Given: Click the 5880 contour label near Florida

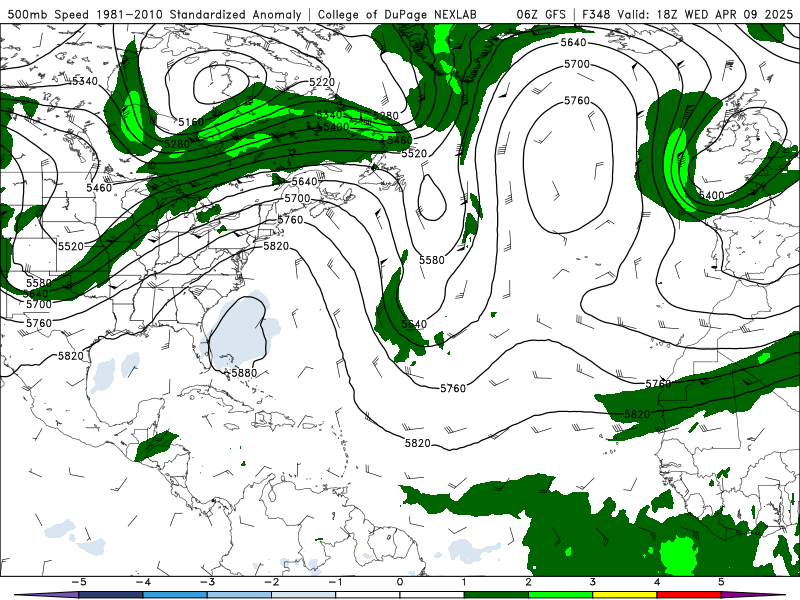Looking at the screenshot, I should [244, 373].
